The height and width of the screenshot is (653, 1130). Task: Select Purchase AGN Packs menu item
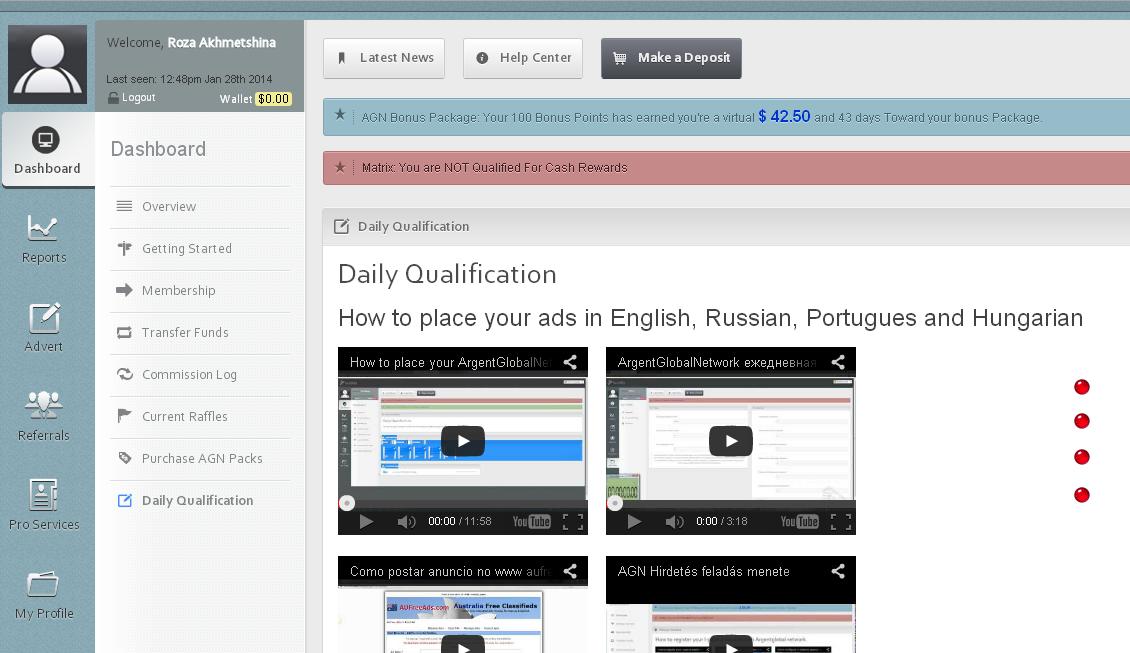pos(200,458)
